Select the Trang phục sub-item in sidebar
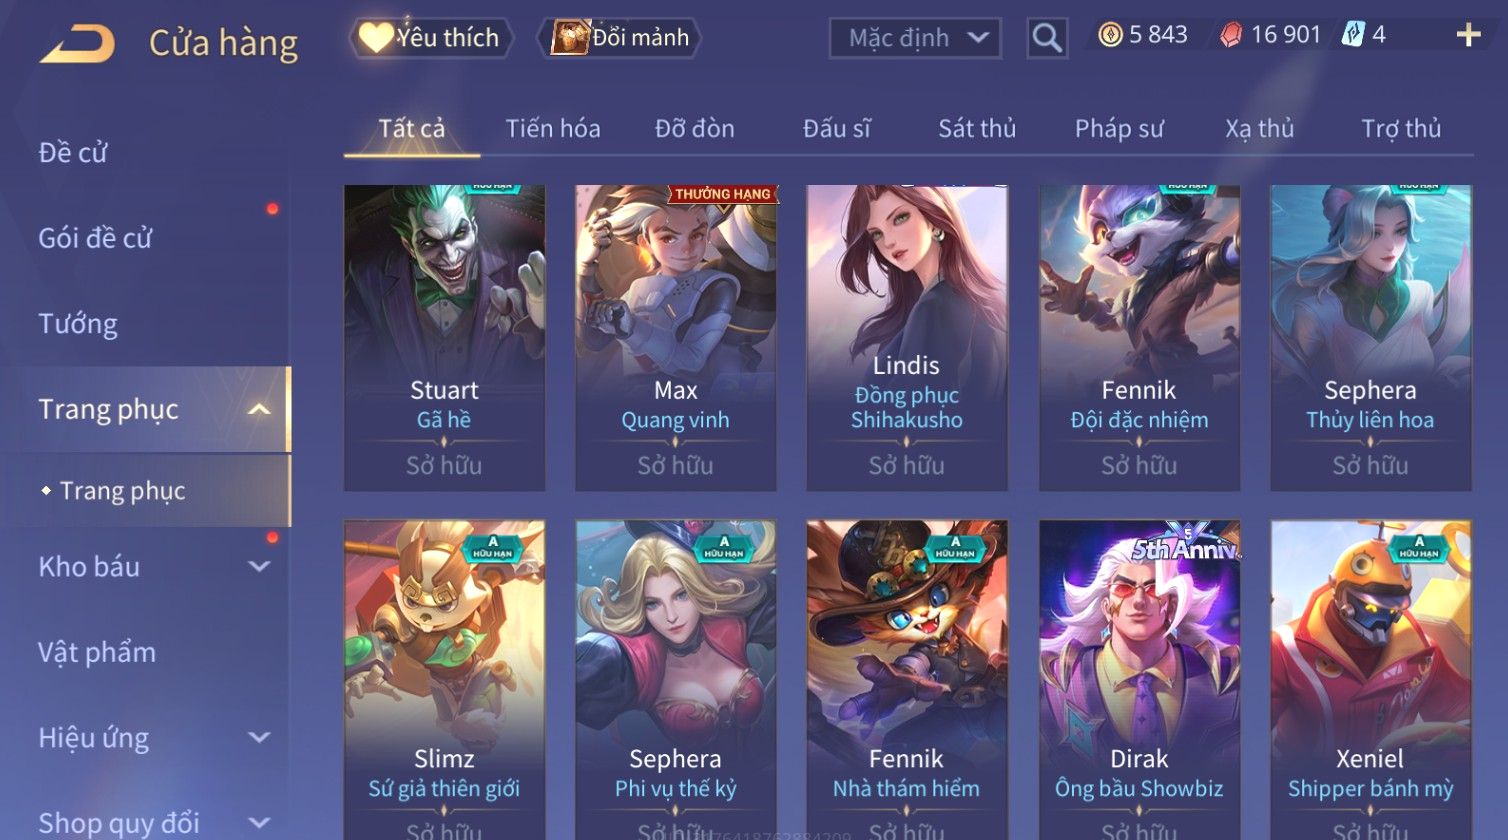This screenshot has height=840, width=1508. [122, 491]
